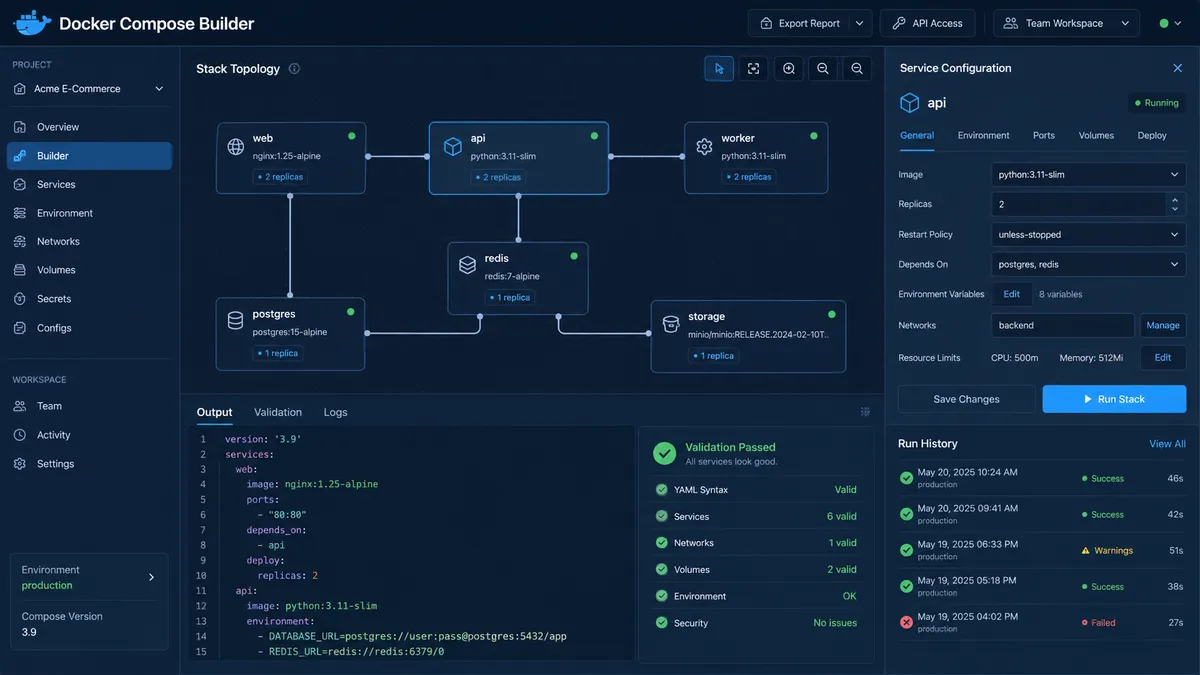Open the May 19, 2025 06:33 PM run
This screenshot has width=1200, height=675.
pos(1041,550)
